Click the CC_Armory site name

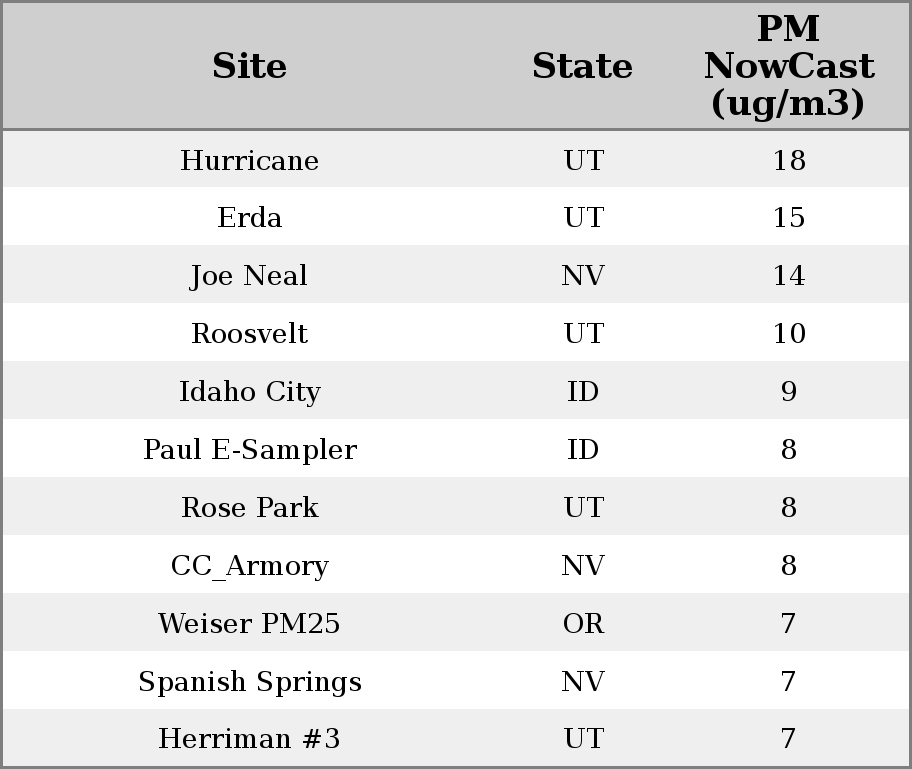click(x=249, y=566)
